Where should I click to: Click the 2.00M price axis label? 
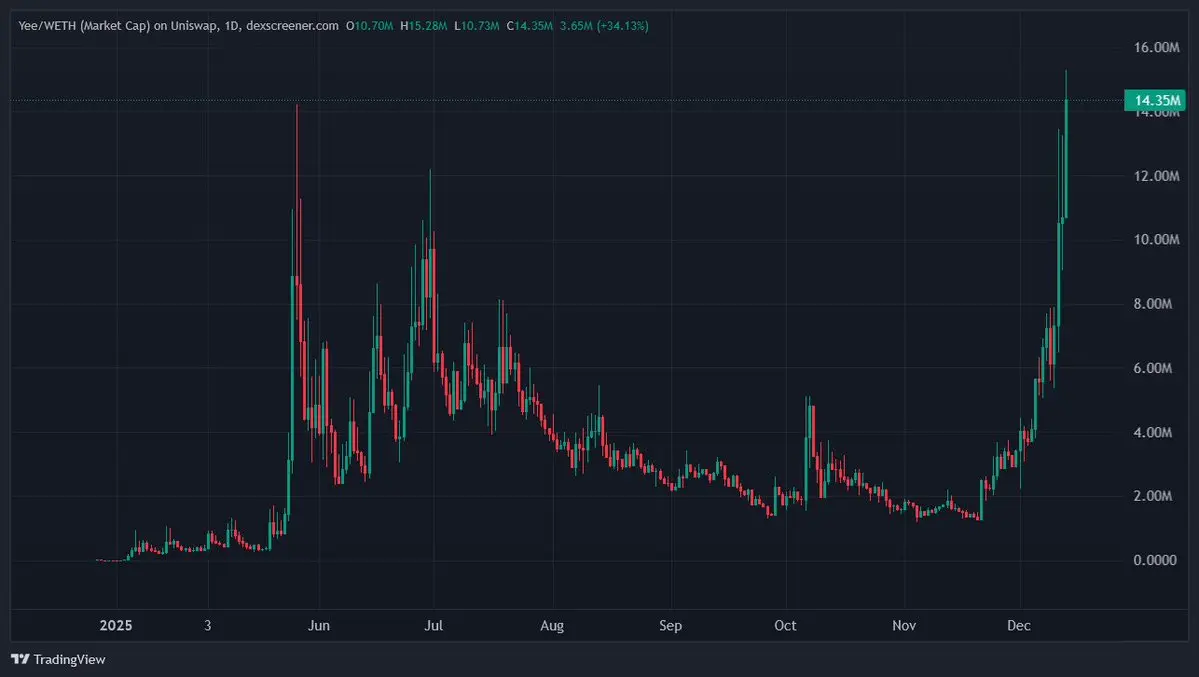pos(1152,496)
